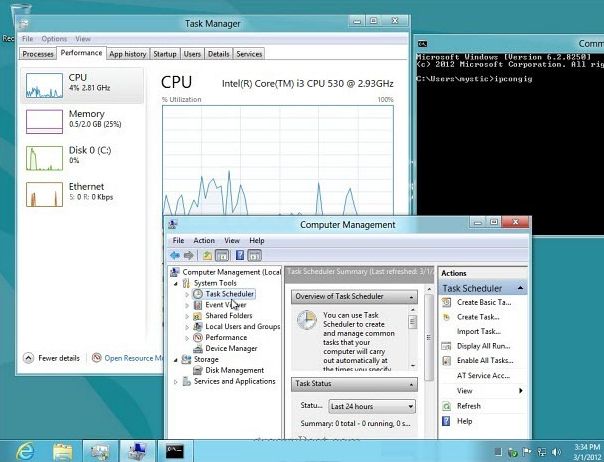
Task: Switch to Computer Management via taskbar icon
Action: pyautogui.click(x=137, y=451)
